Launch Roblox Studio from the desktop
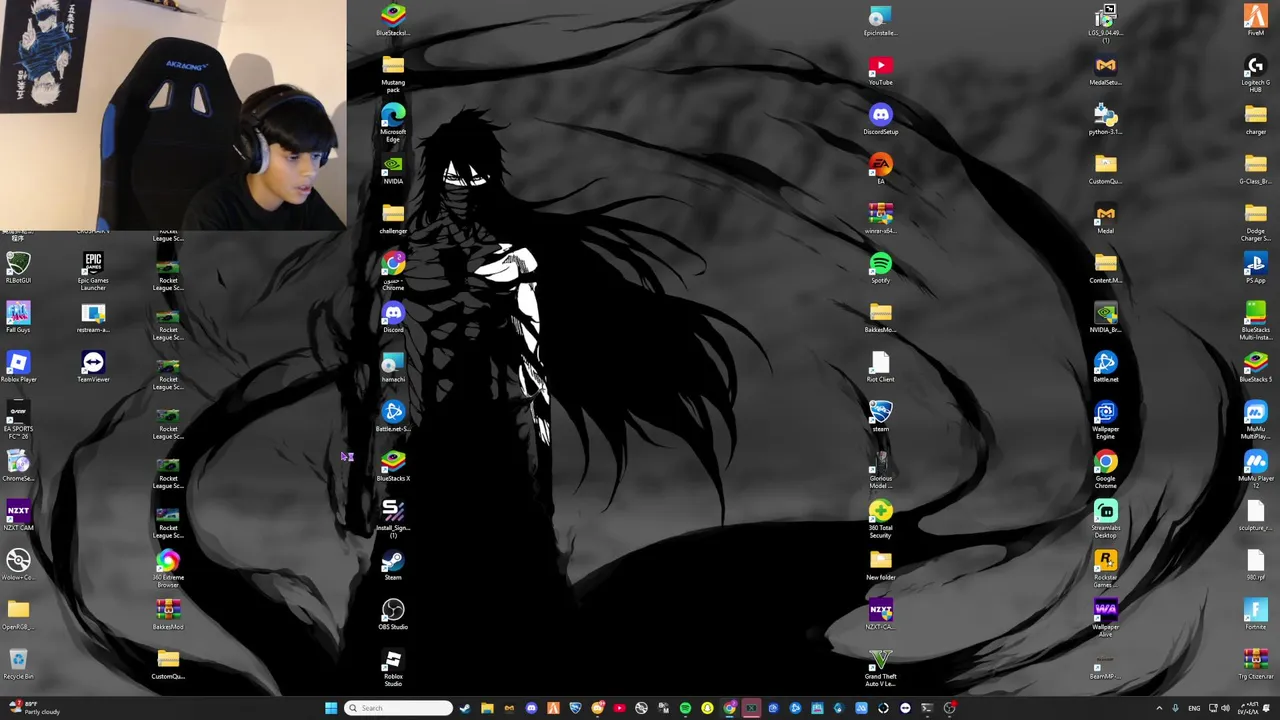The height and width of the screenshot is (720, 1280). pos(393,667)
